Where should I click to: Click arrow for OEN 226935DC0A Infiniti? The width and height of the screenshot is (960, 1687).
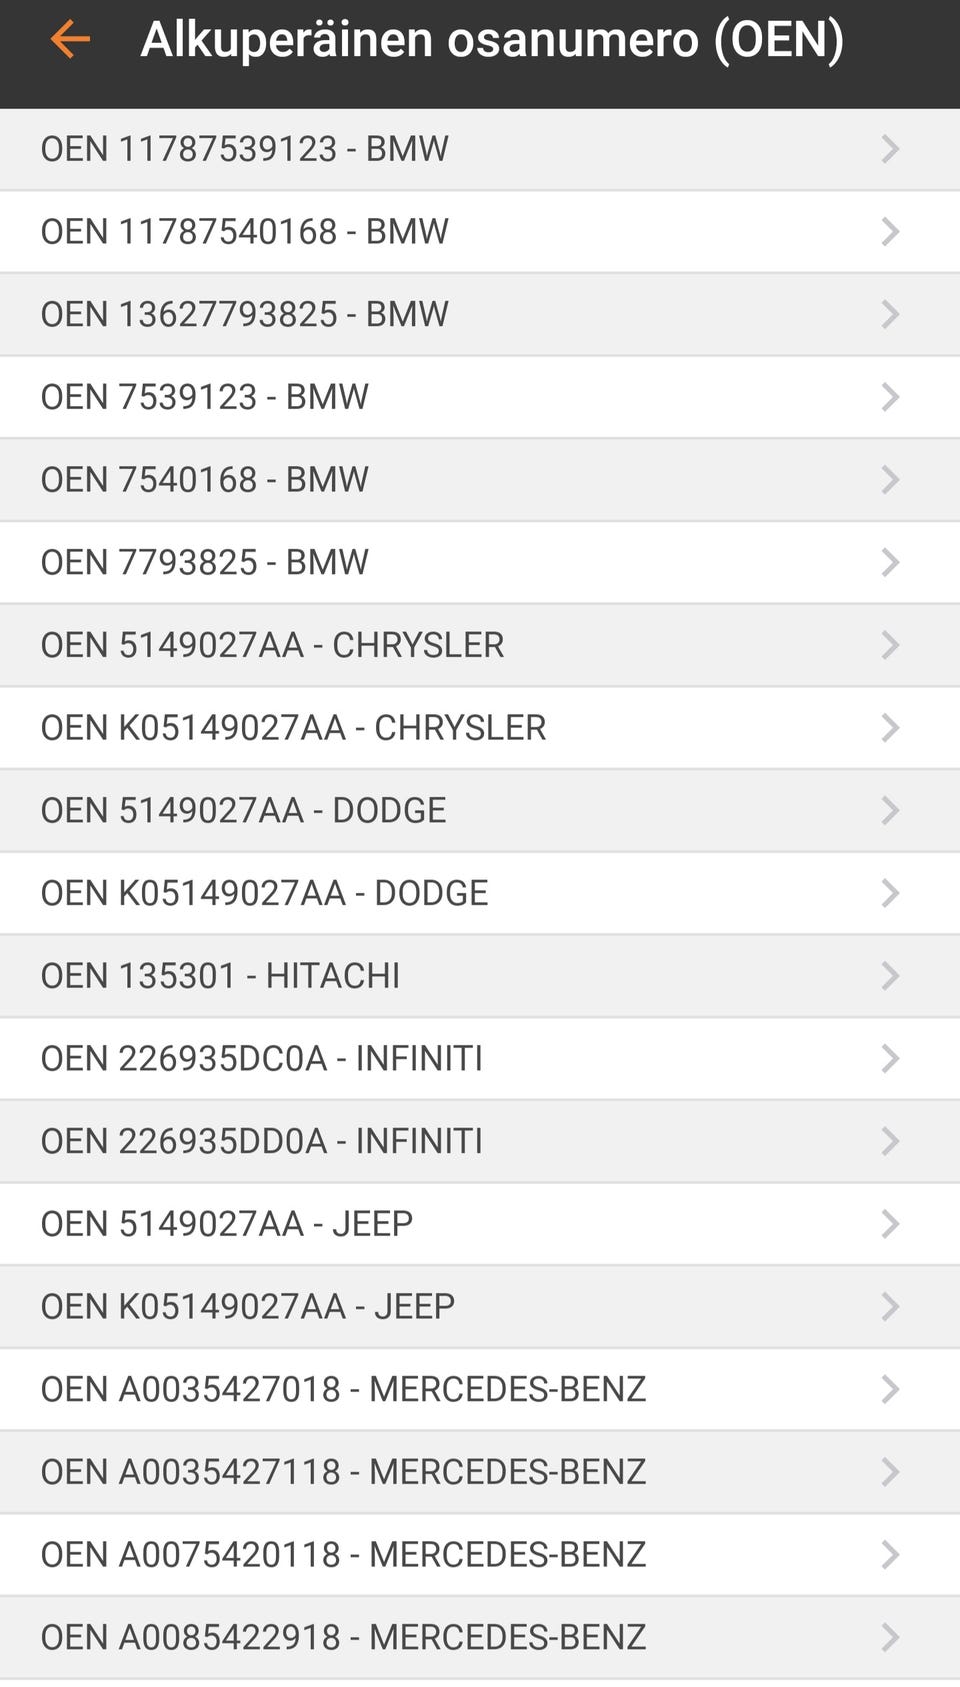pos(889,1058)
